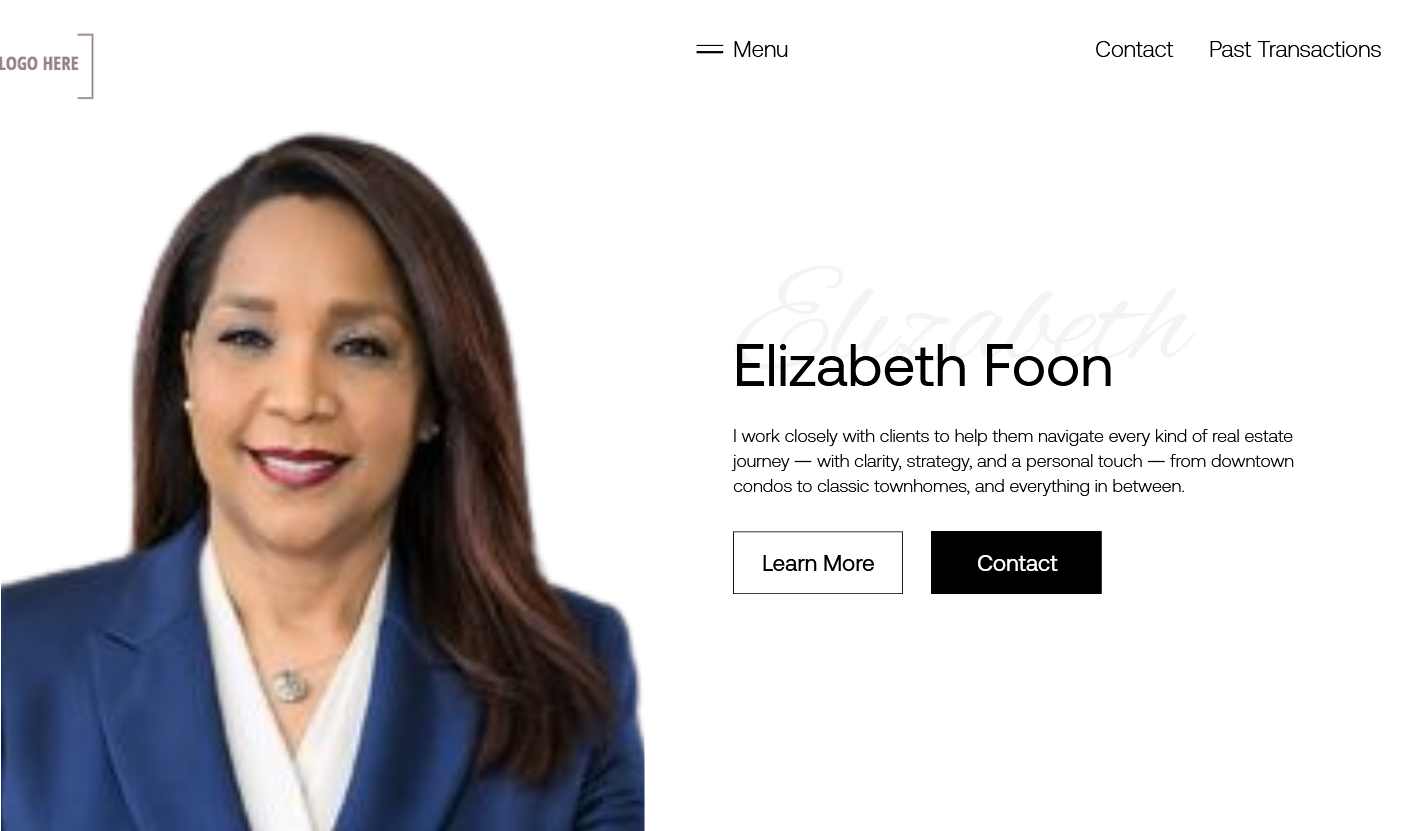Go to Past Transactions page

[1295, 49]
